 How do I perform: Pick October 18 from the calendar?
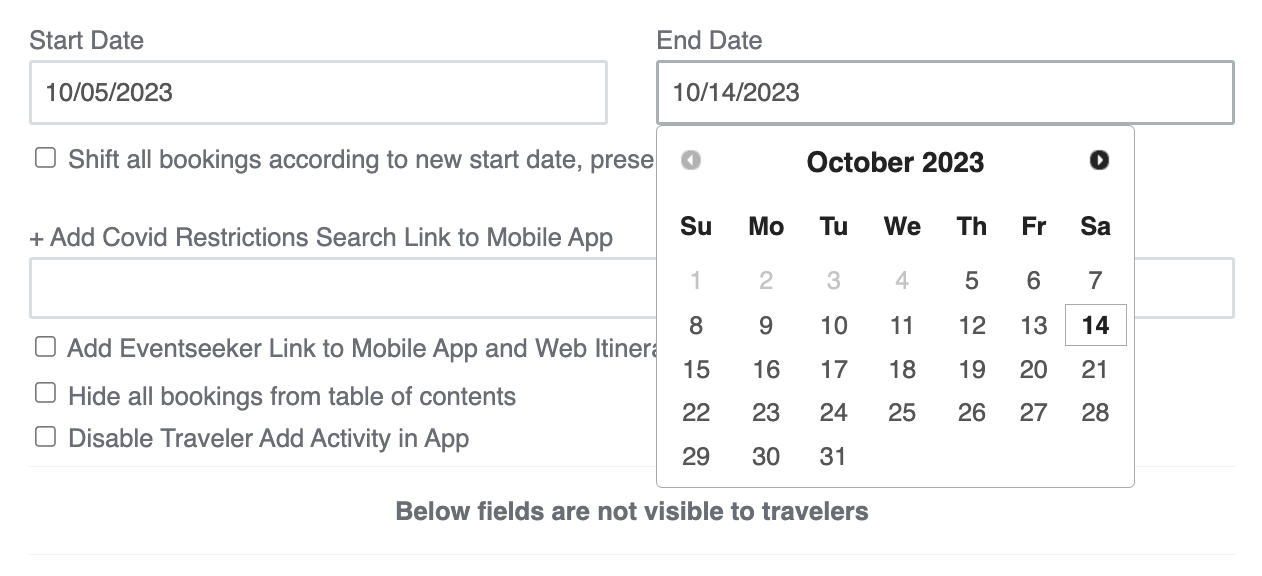point(902,369)
